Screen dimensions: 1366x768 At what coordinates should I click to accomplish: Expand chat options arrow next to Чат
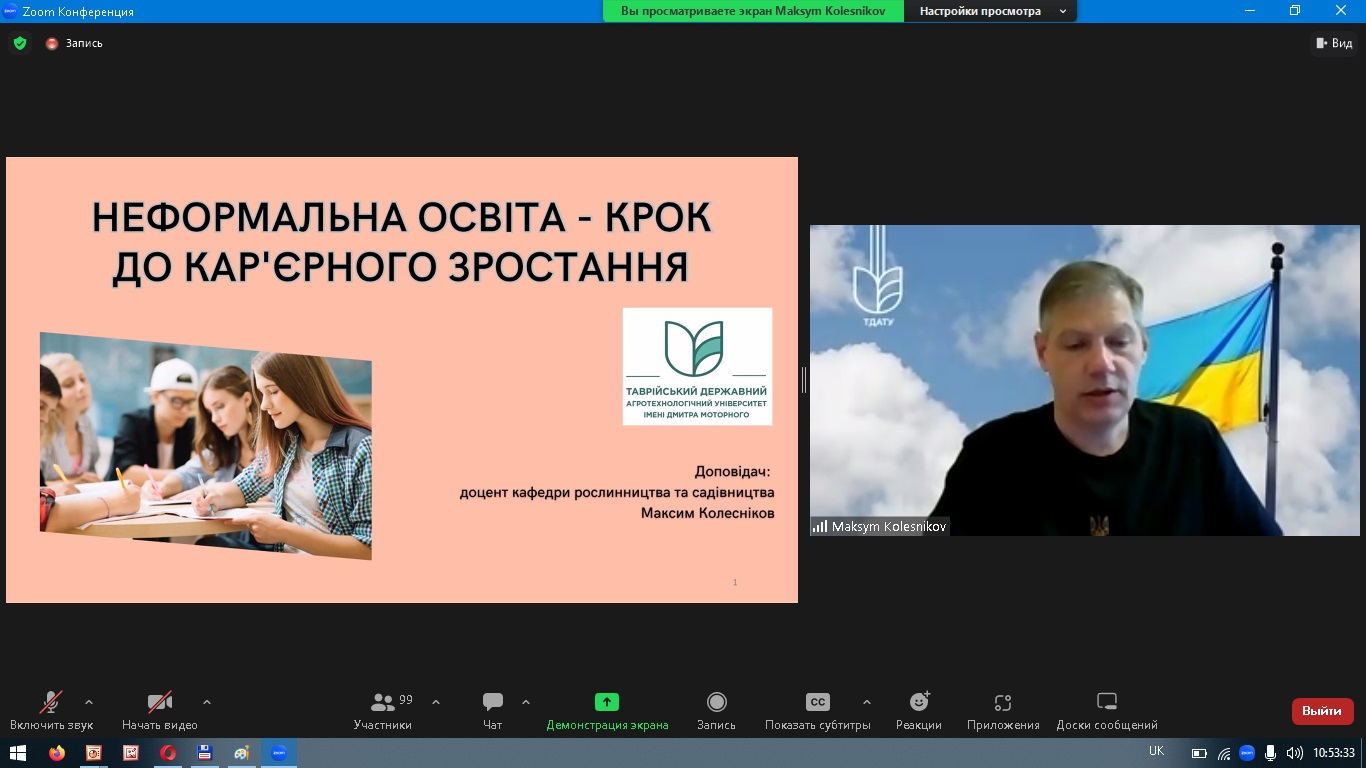tap(526, 702)
